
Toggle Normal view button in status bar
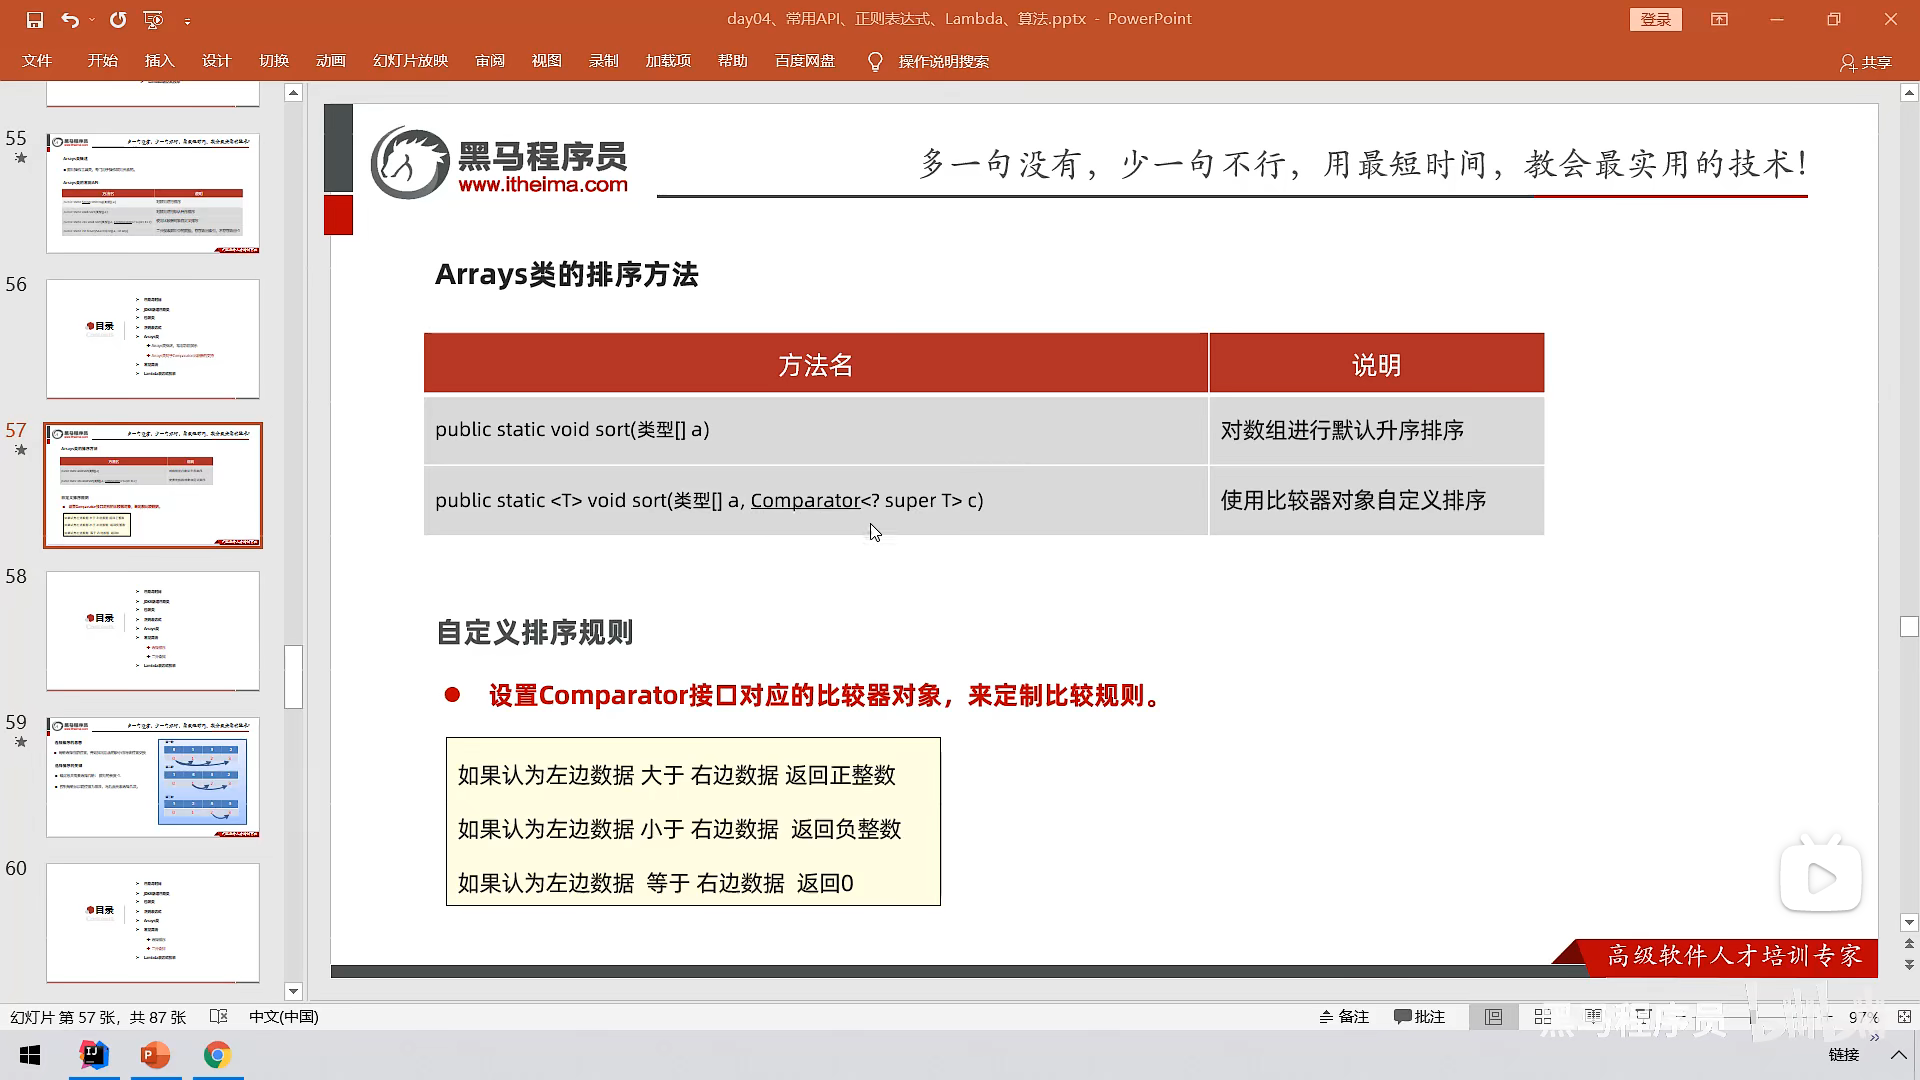pos(1493,1017)
